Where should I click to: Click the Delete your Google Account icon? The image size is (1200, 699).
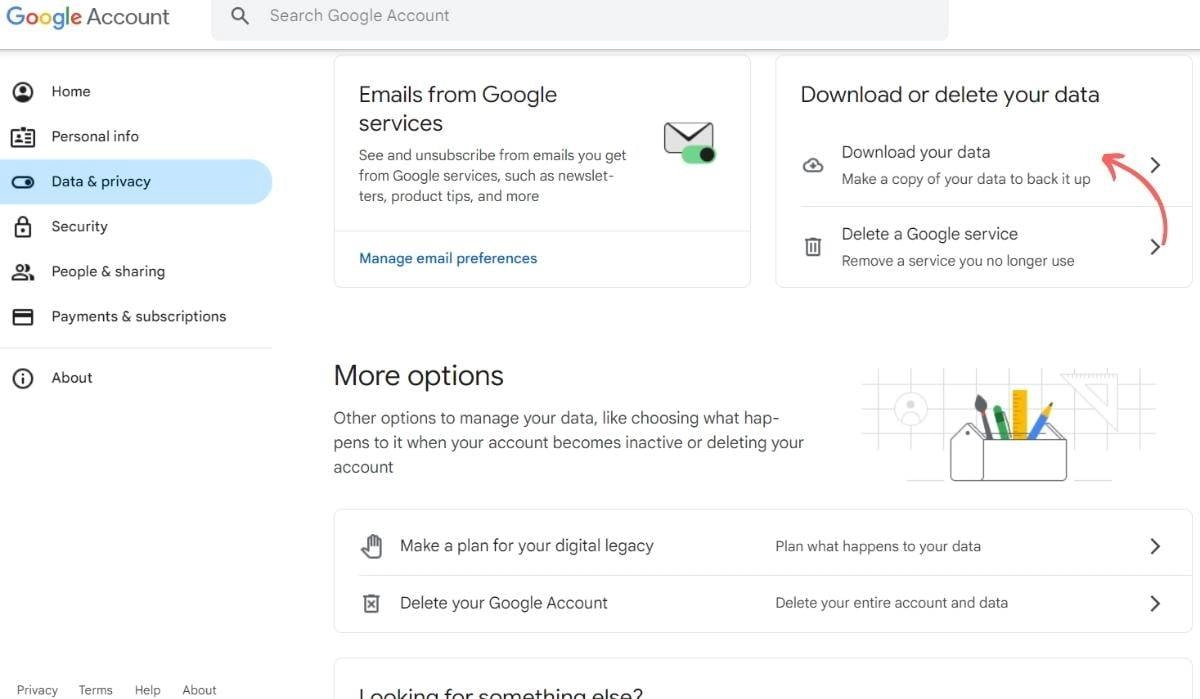371,602
